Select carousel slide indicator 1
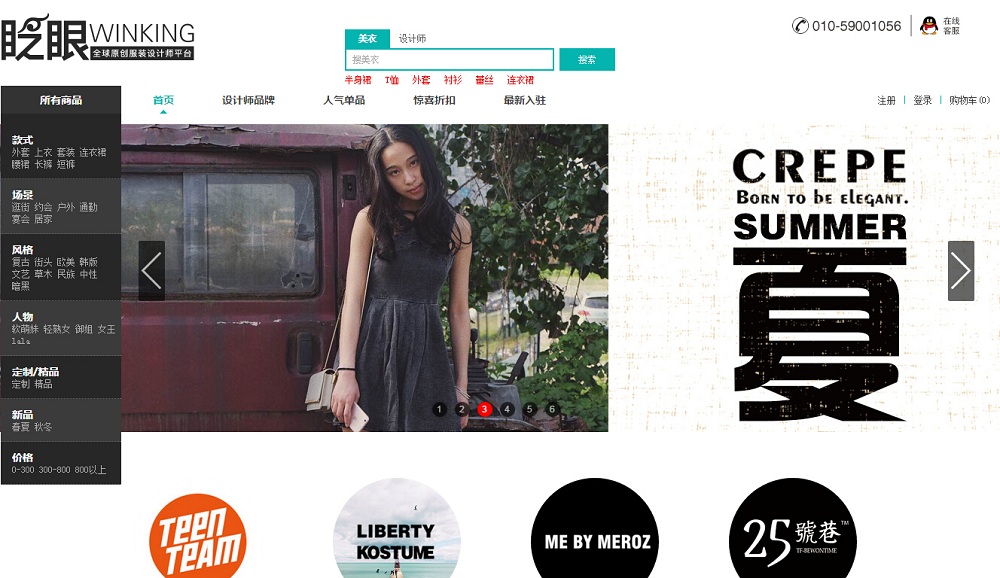Image resolution: width=1000 pixels, height=578 pixels. 439,409
